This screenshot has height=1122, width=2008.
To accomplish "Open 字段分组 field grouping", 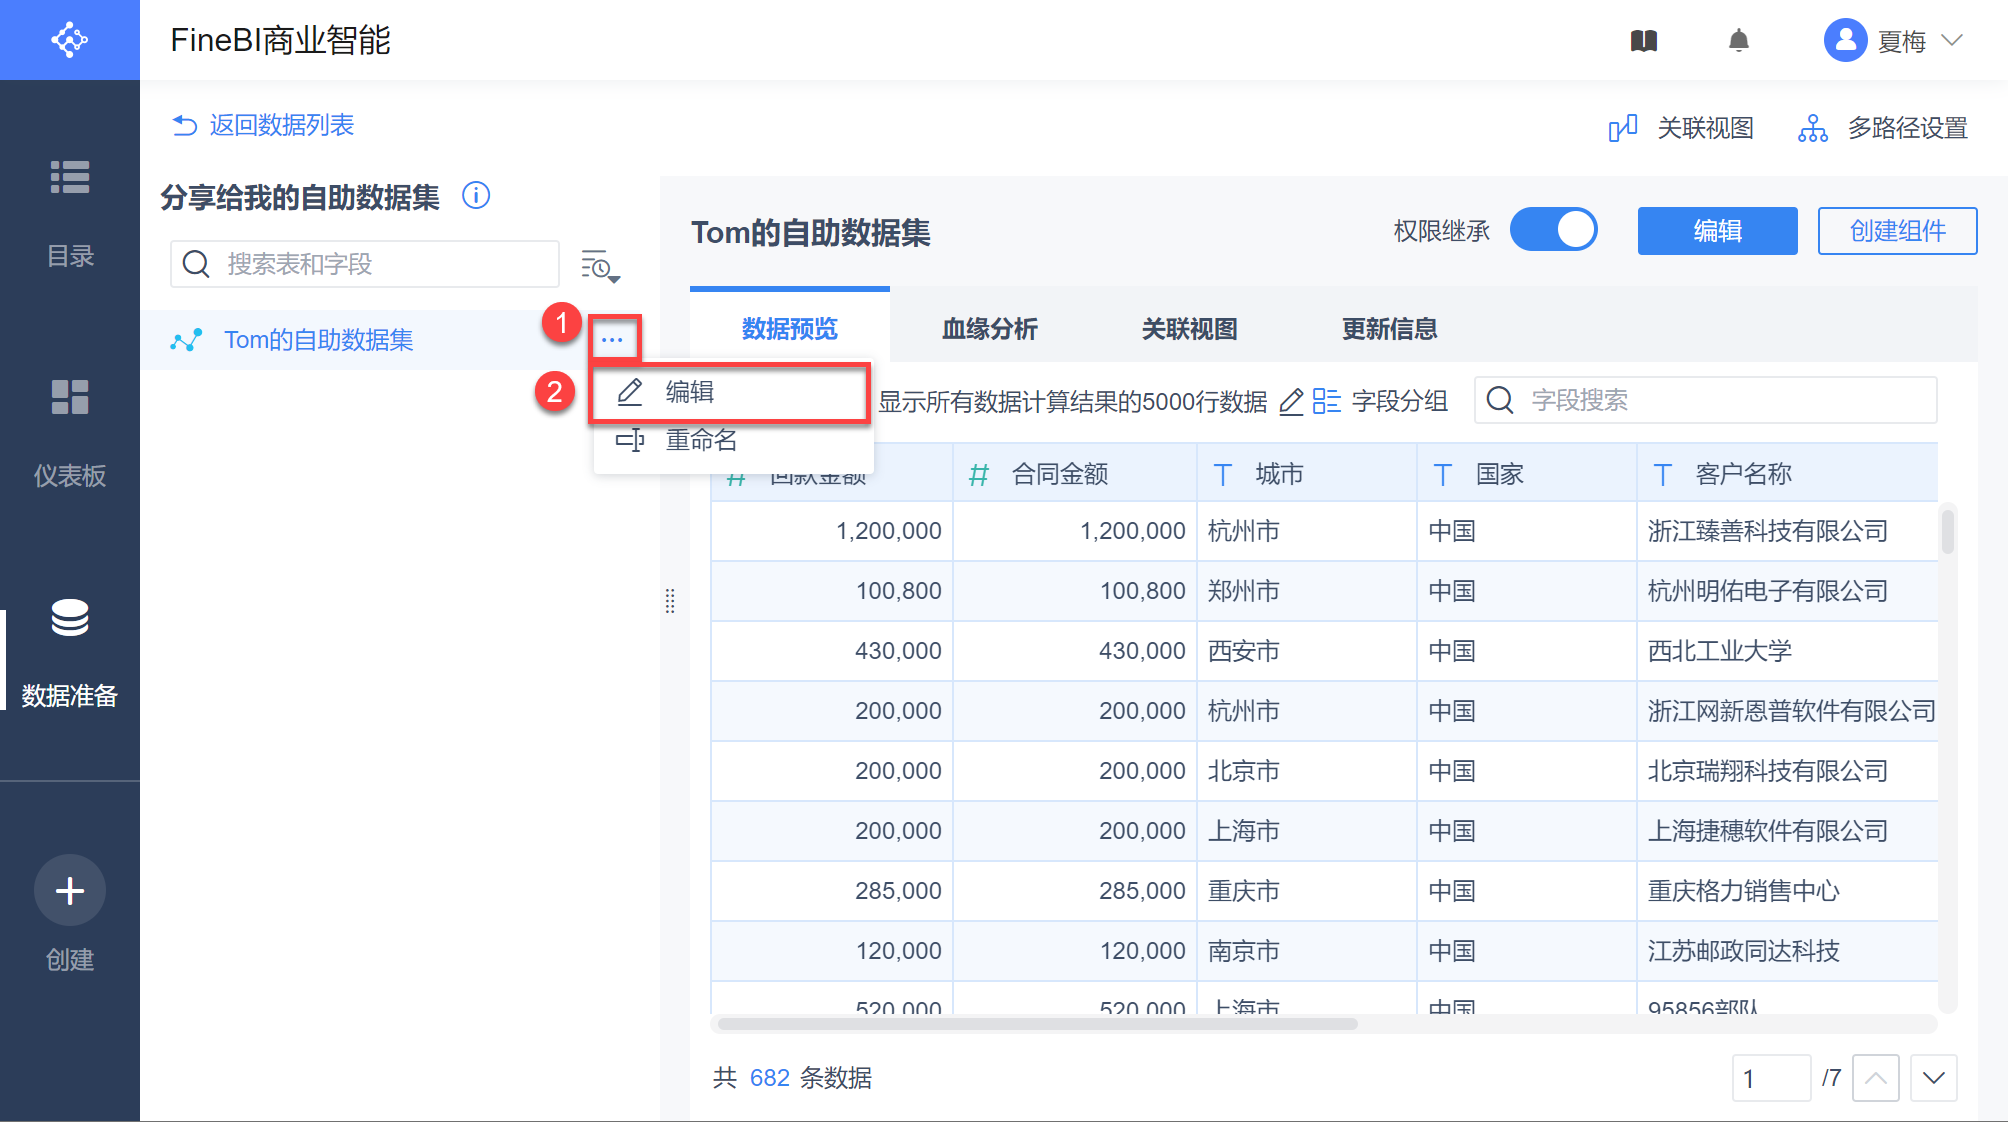I will point(1380,402).
